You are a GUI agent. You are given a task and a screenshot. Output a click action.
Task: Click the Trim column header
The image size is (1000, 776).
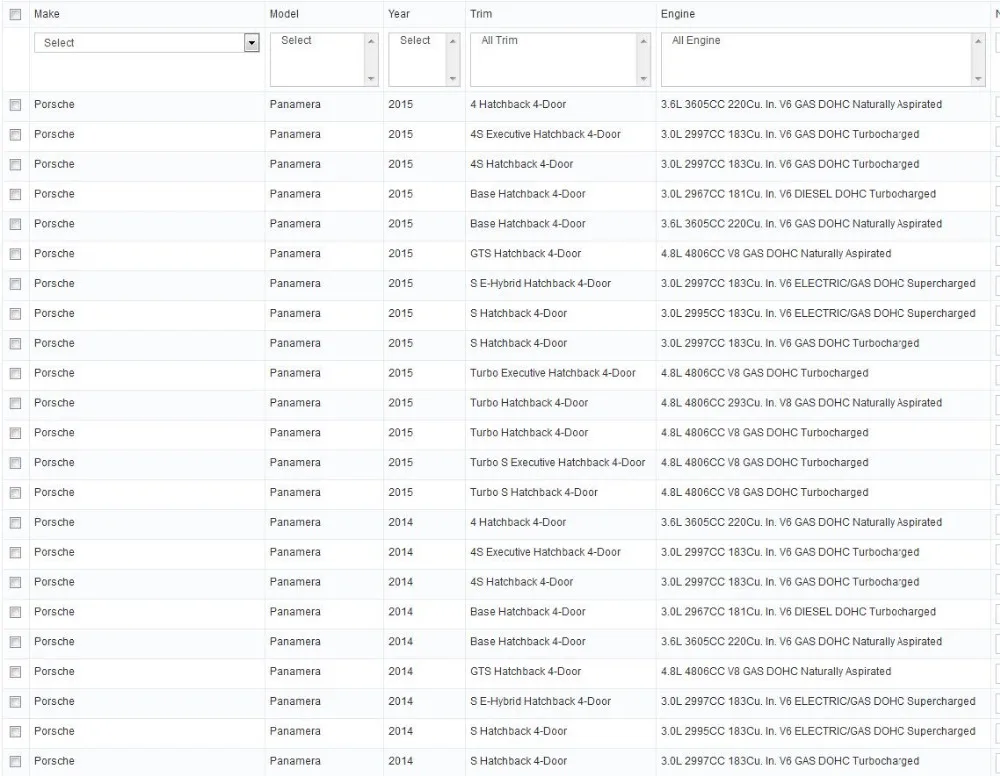[x=481, y=14]
